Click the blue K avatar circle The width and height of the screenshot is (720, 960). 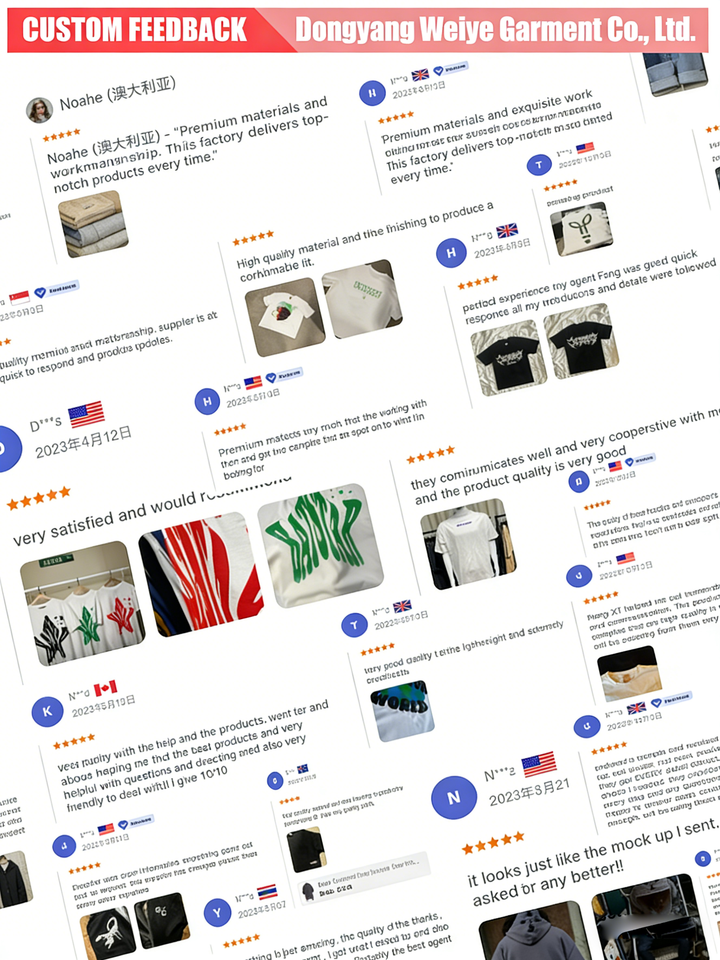pyautogui.click(x=47, y=711)
